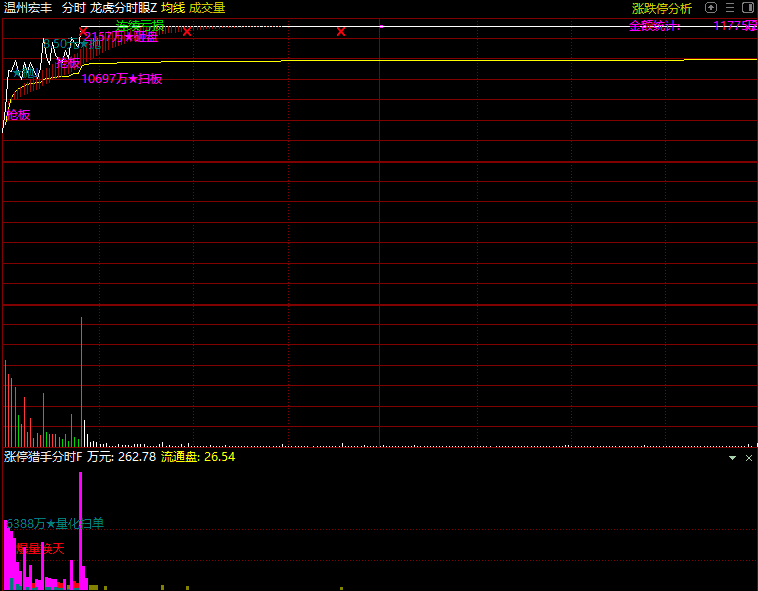Expand the sub-panel dropdown arrow
758x591 pixels.
(x=732, y=457)
